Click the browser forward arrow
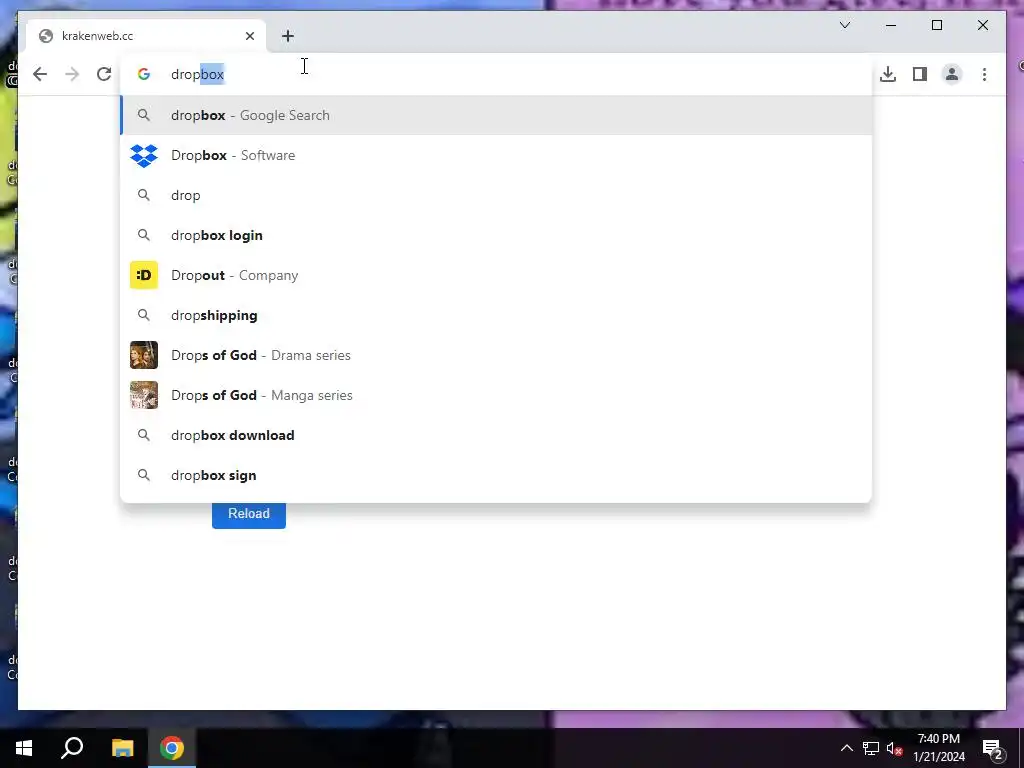The height and width of the screenshot is (768, 1024). coord(72,74)
